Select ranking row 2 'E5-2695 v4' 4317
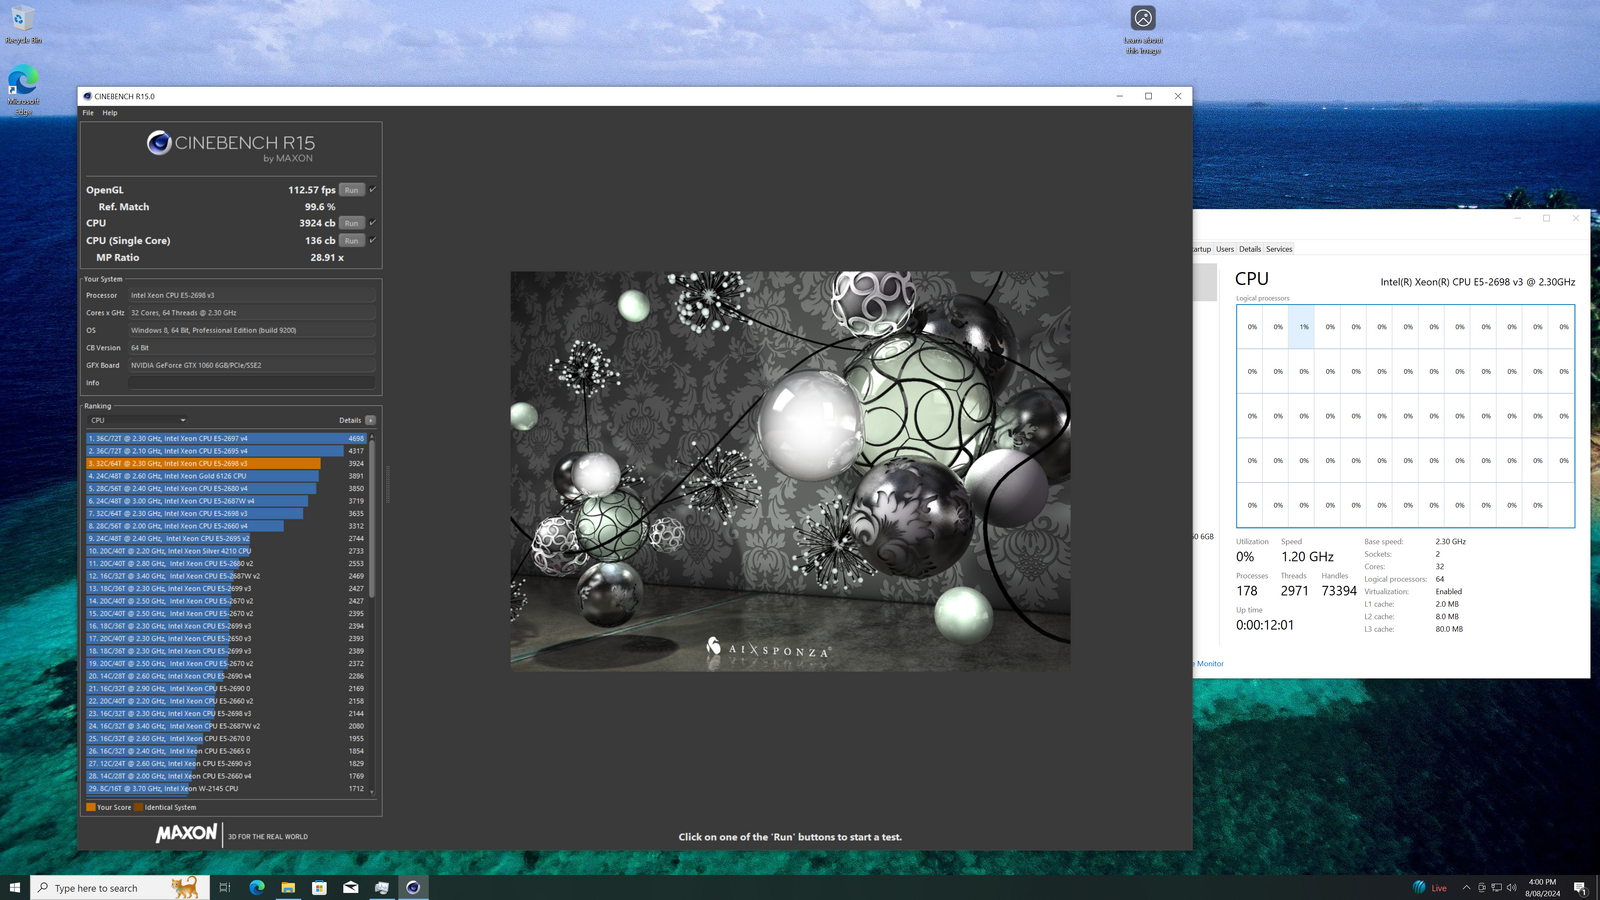 226,451
